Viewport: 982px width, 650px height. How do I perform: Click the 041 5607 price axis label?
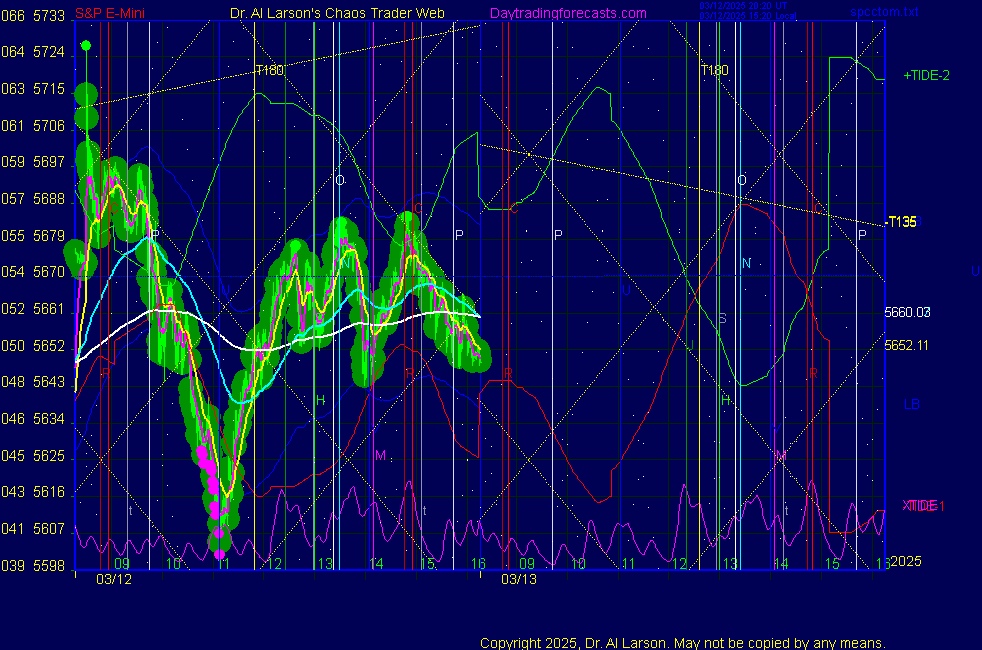tap(33, 529)
